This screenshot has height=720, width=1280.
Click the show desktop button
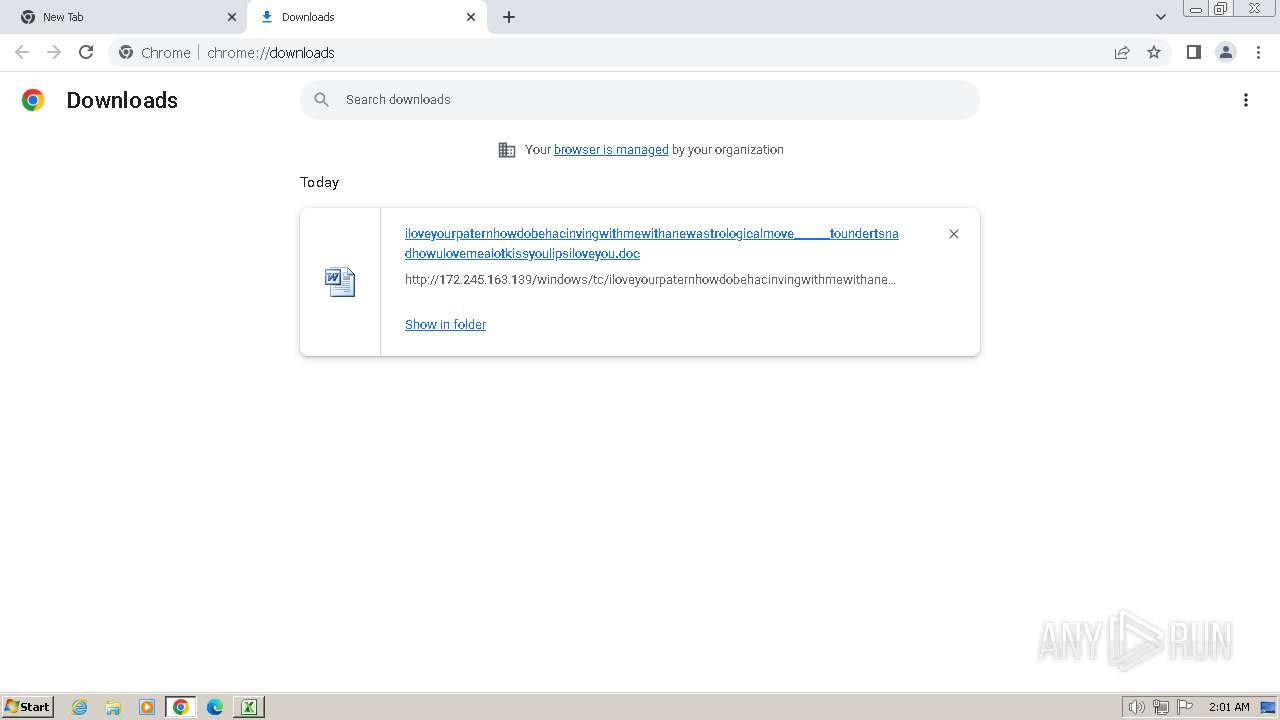[1269, 707]
